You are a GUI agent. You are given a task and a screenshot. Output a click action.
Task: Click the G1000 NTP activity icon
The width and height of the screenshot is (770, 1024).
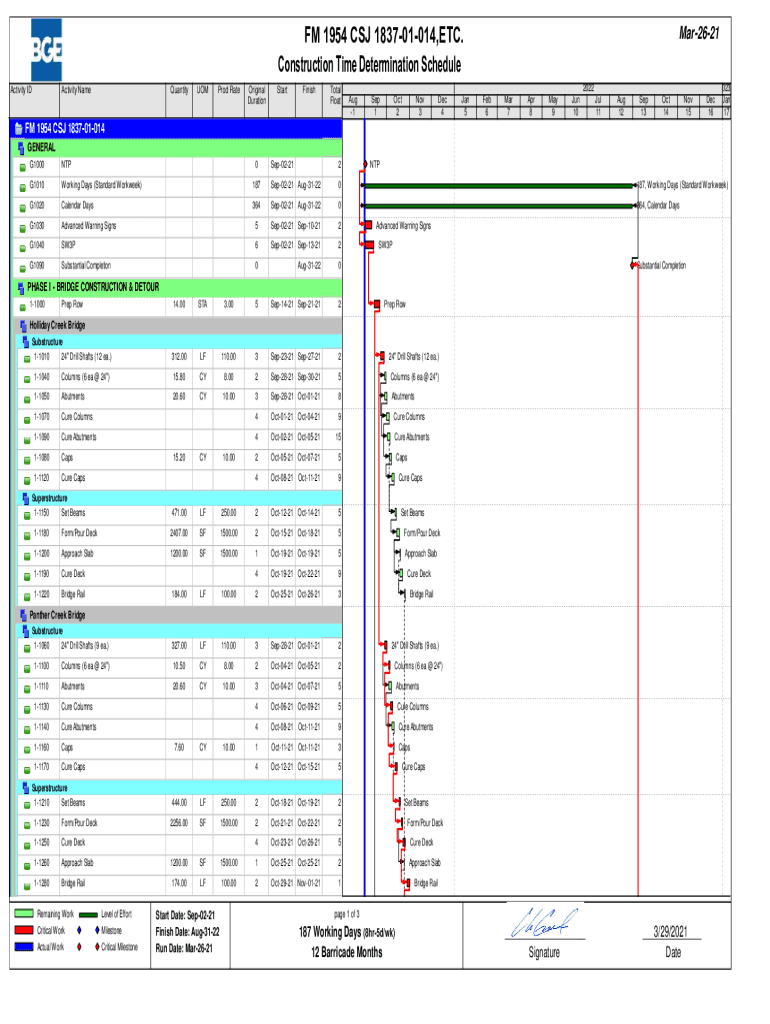click(x=23, y=164)
